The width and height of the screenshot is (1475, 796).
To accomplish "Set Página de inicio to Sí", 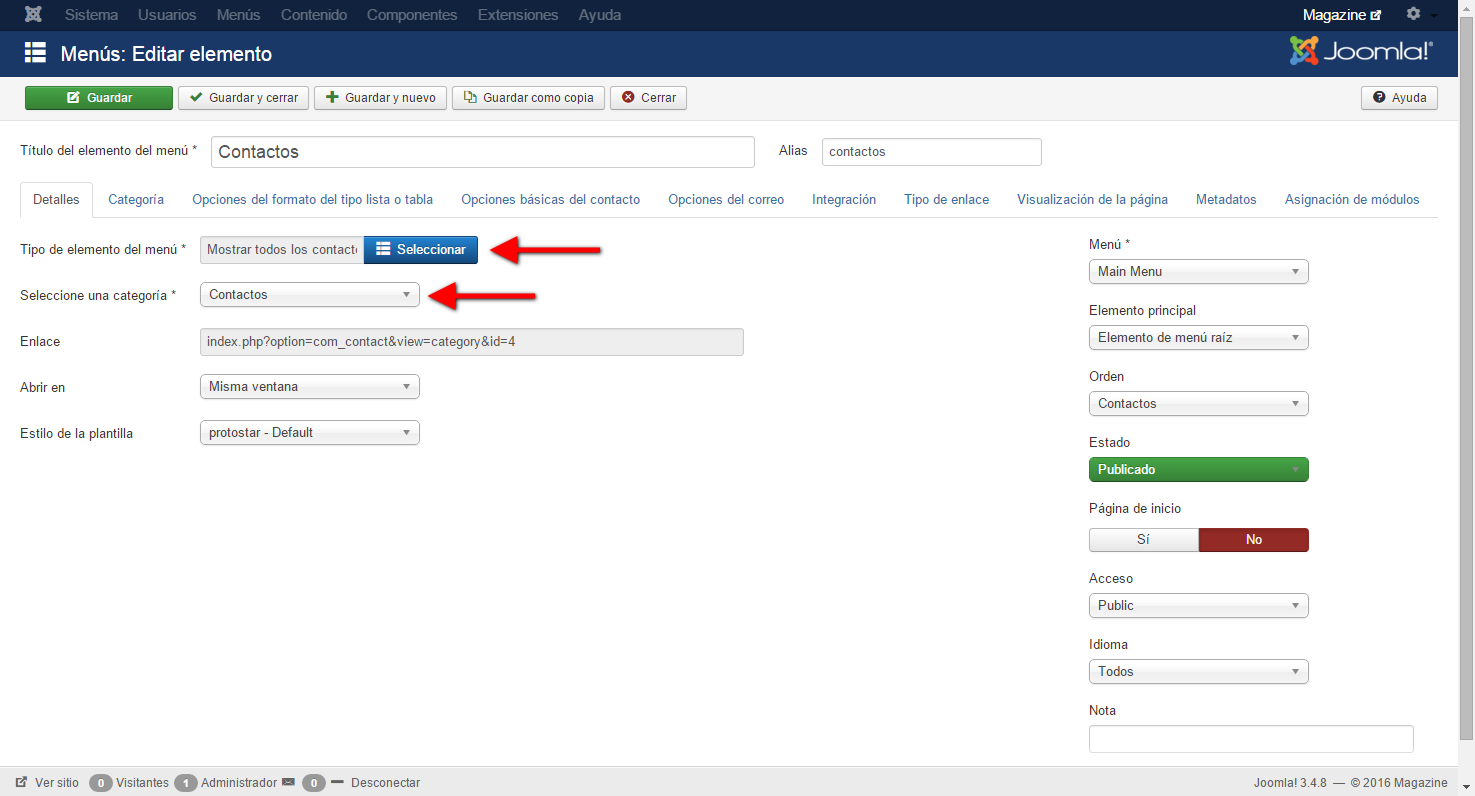I will 1143,539.
